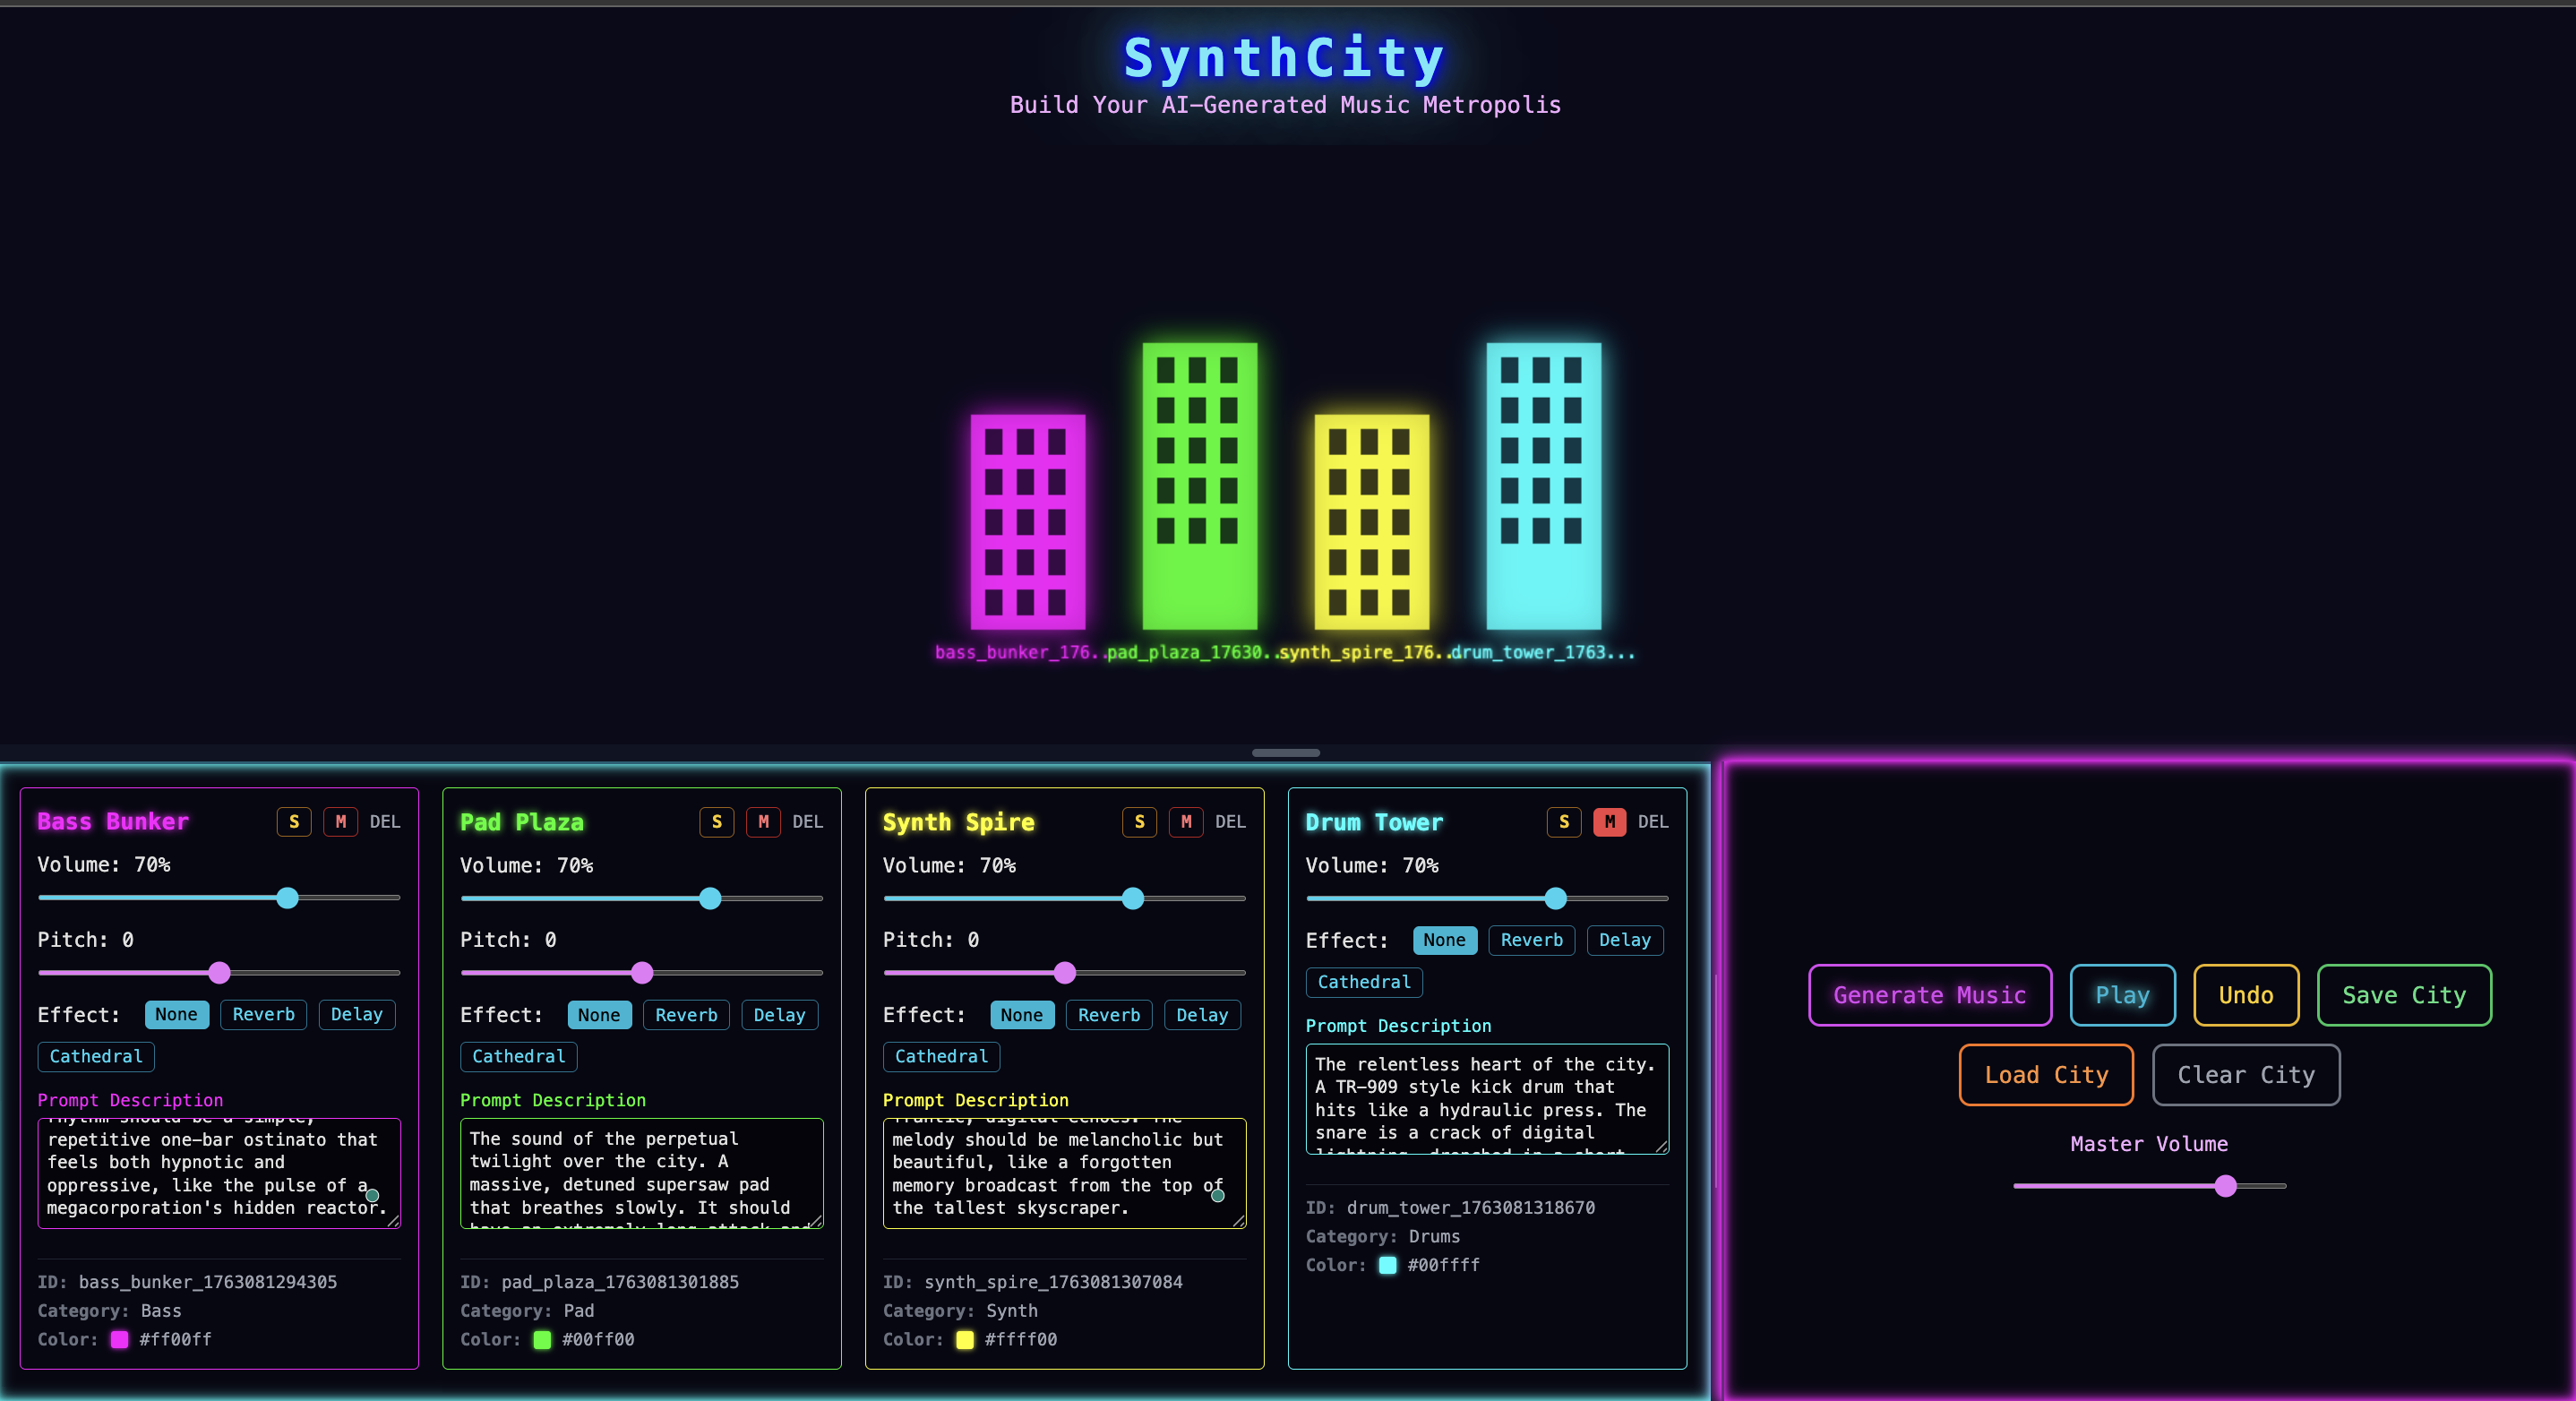This screenshot has height=1401, width=2576.
Task: Start playback with the Play button
Action: 2121,994
